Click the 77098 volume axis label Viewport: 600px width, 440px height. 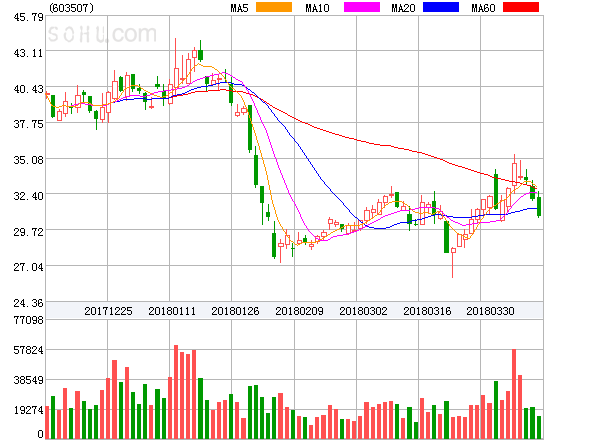click(28, 320)
